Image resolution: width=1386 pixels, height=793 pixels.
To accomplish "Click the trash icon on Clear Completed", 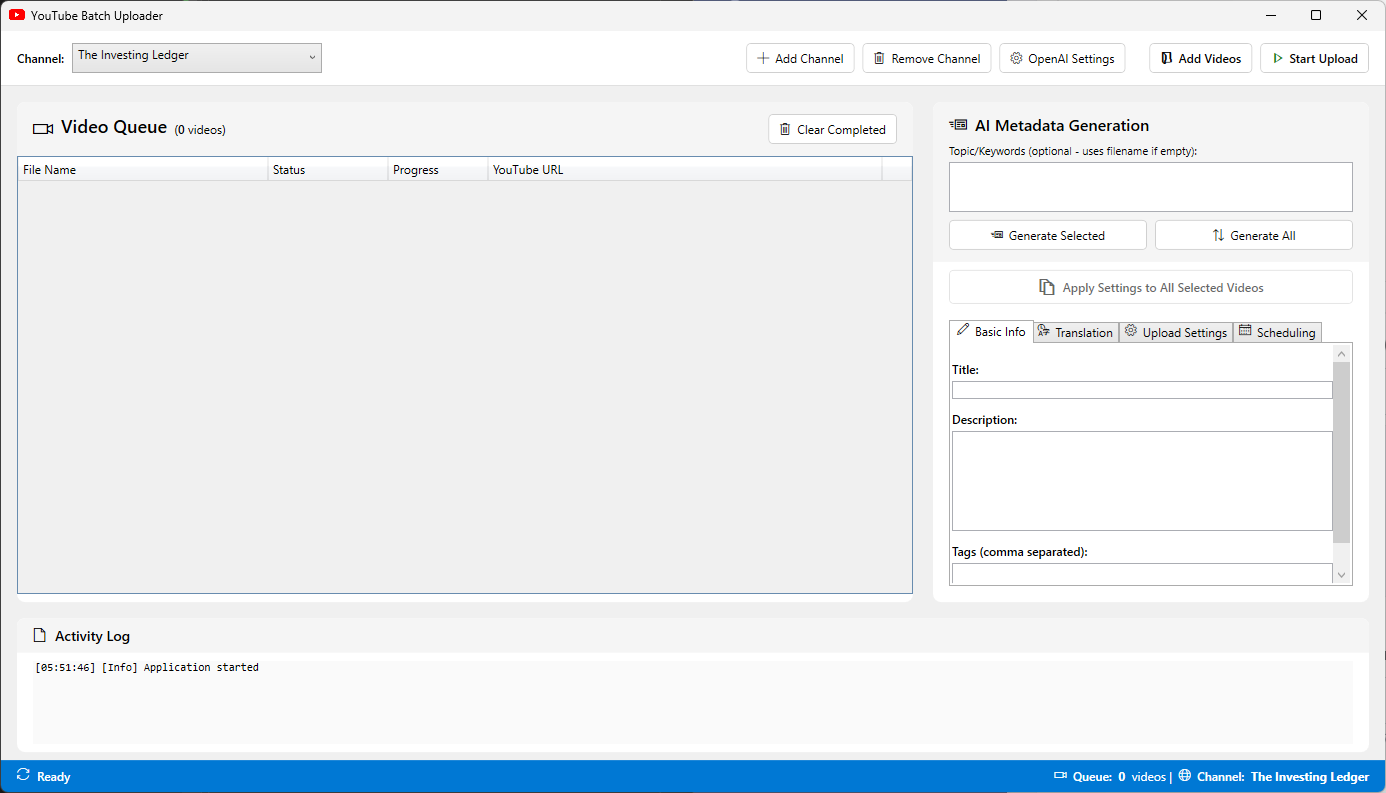I will (785, 129).
